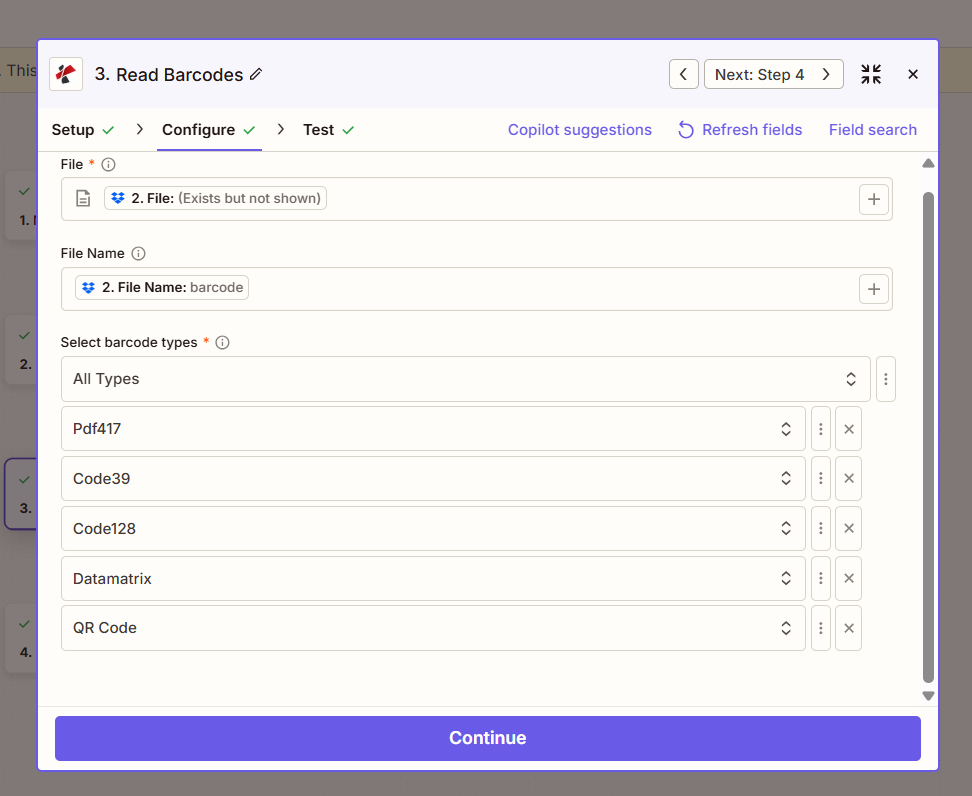Click Refresh fields

[x=740, y=130]
